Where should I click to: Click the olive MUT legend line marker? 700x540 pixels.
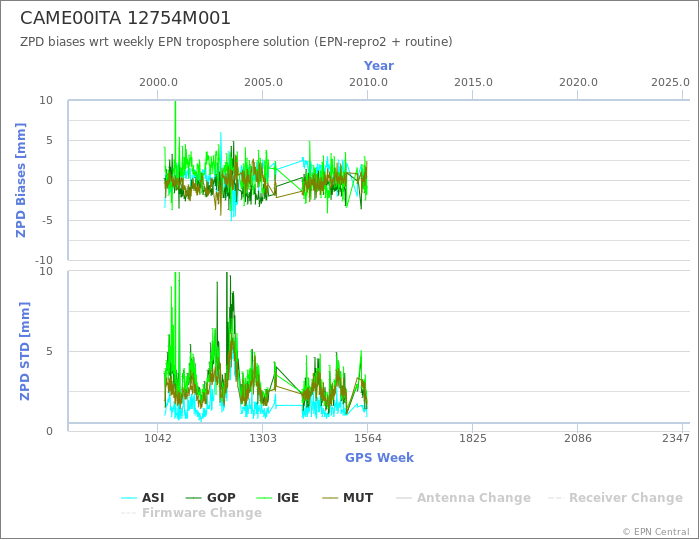330,498
